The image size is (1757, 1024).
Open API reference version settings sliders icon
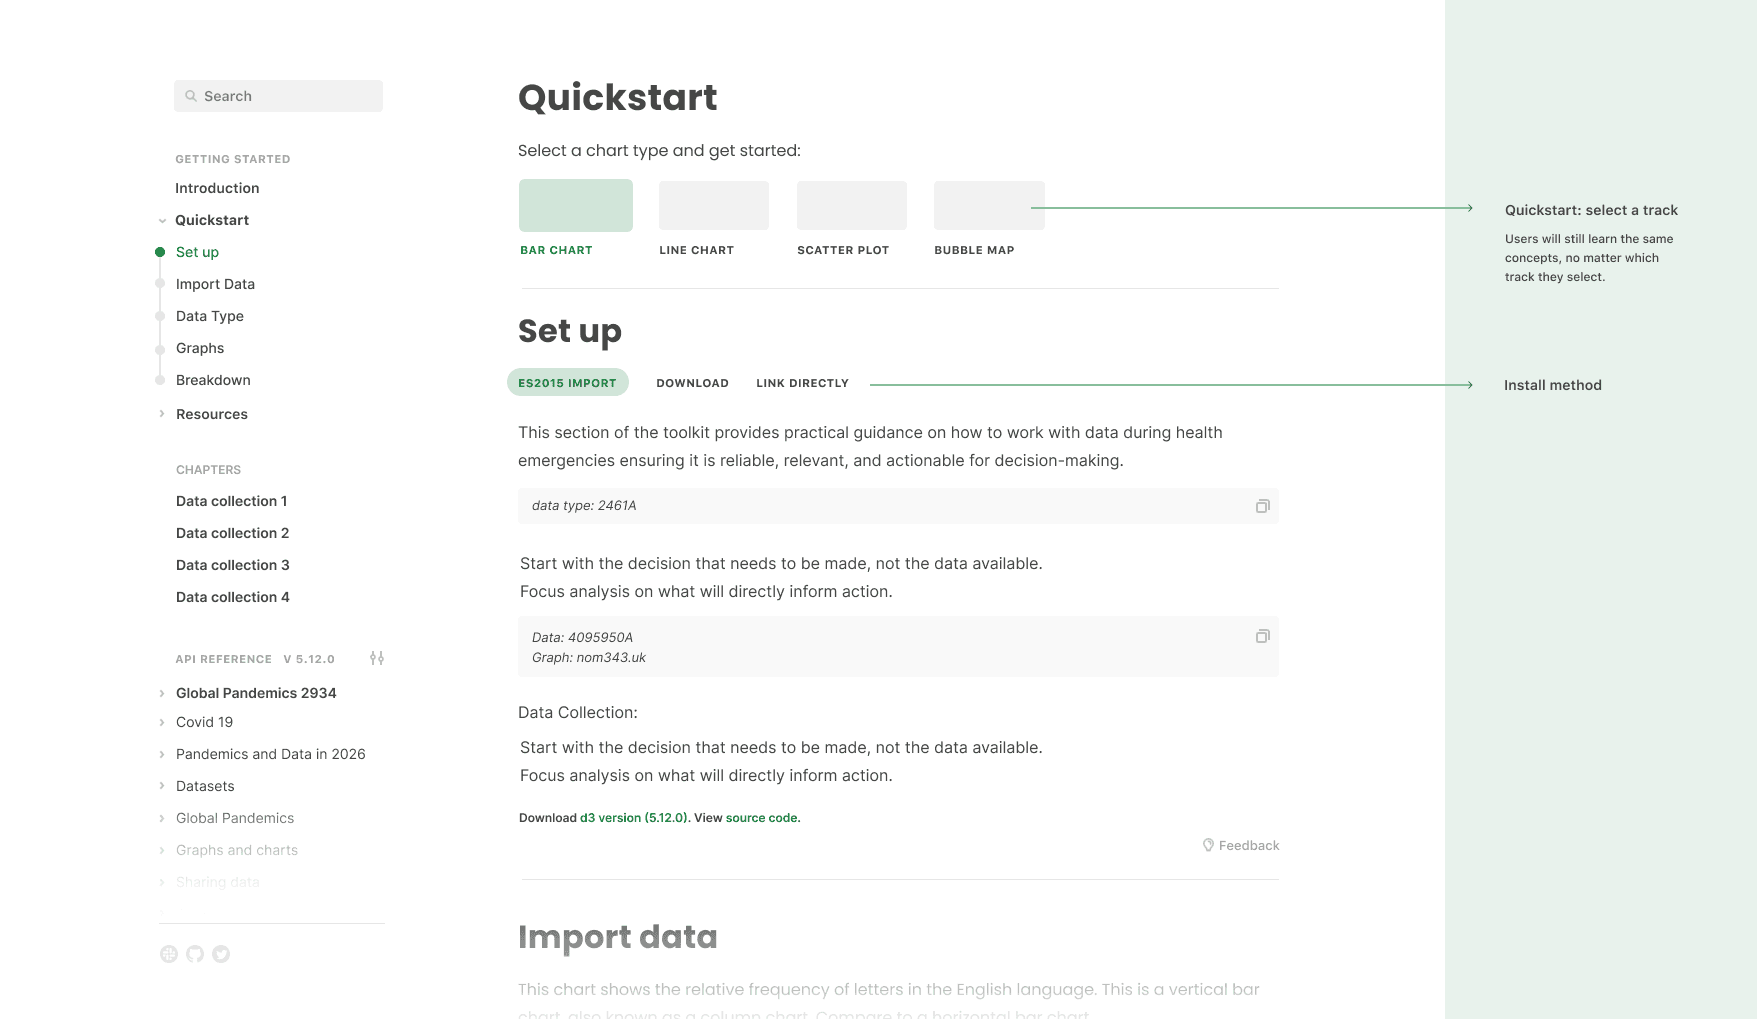[x=377, y=658]
